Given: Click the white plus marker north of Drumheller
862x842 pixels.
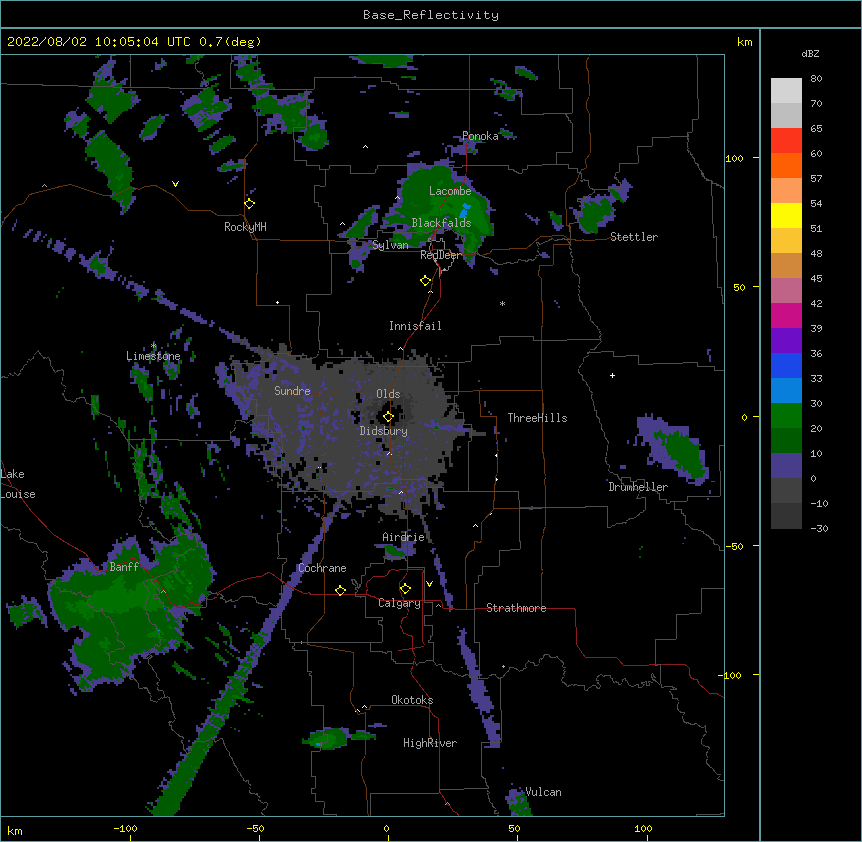Looking at the screenshot, I should click(x=612, y=375).
